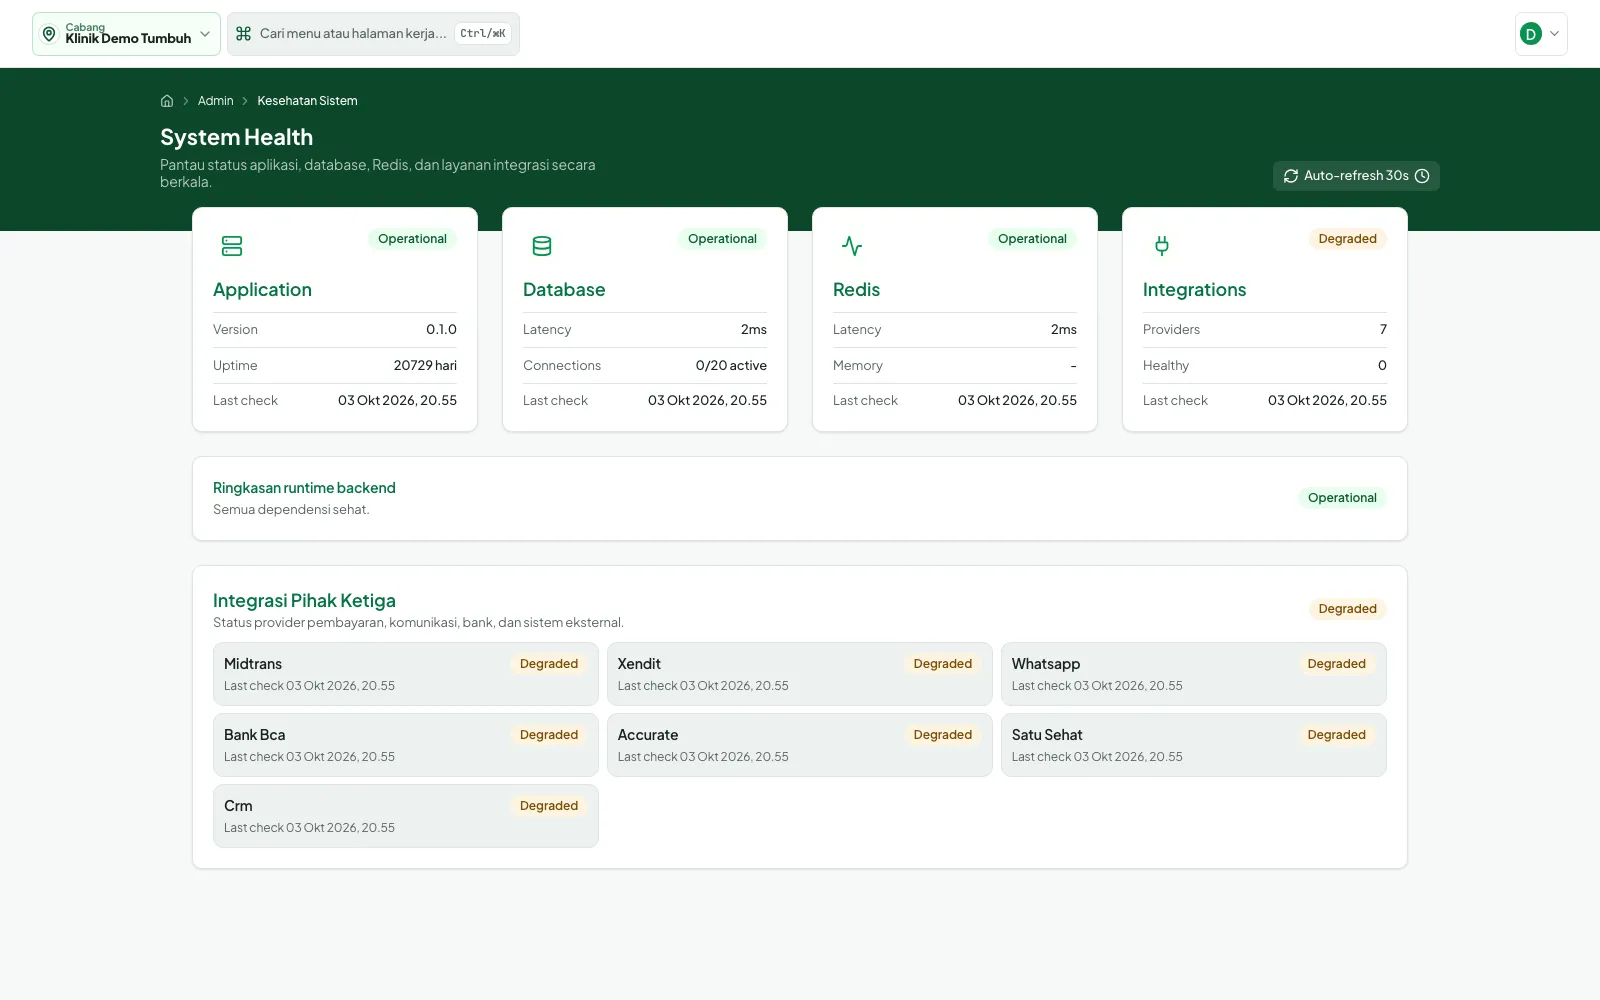Click the command icon in search bar
This screenshot has height=1000, width=1600.
[243, 34]
